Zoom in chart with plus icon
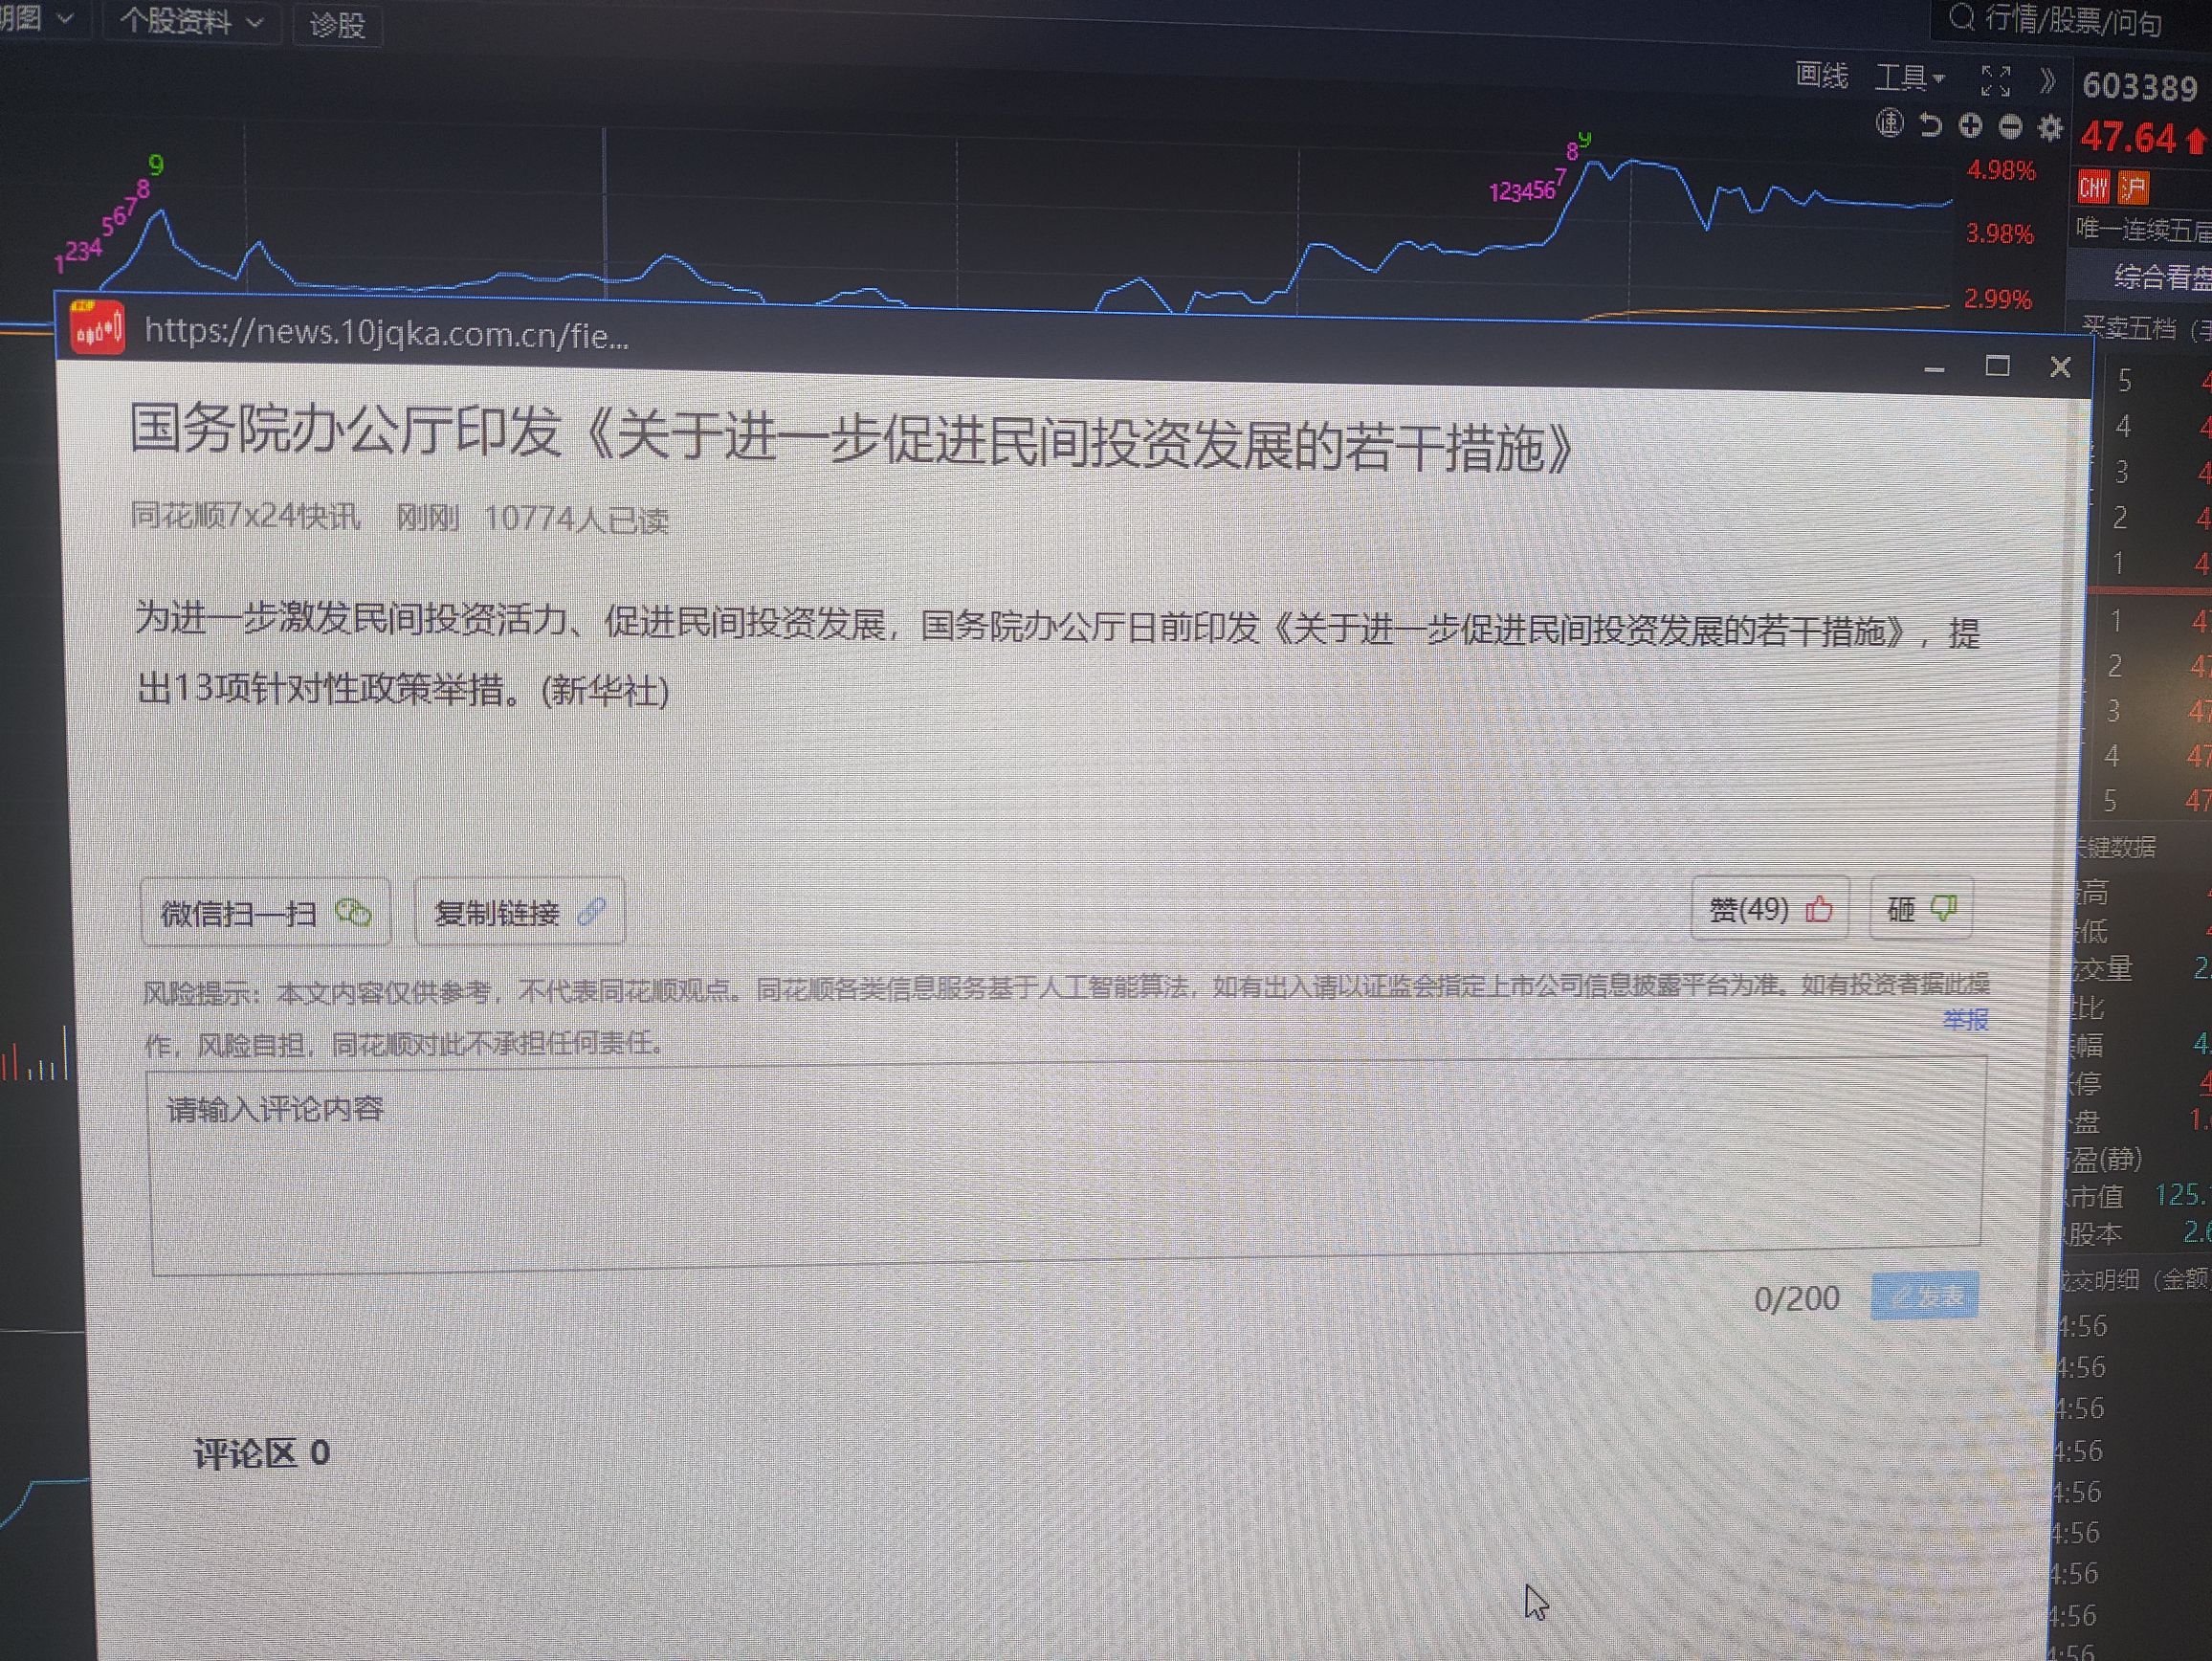This screenshot has height=1661, width=2212. pyautogui.click(x=1970, y=126)
